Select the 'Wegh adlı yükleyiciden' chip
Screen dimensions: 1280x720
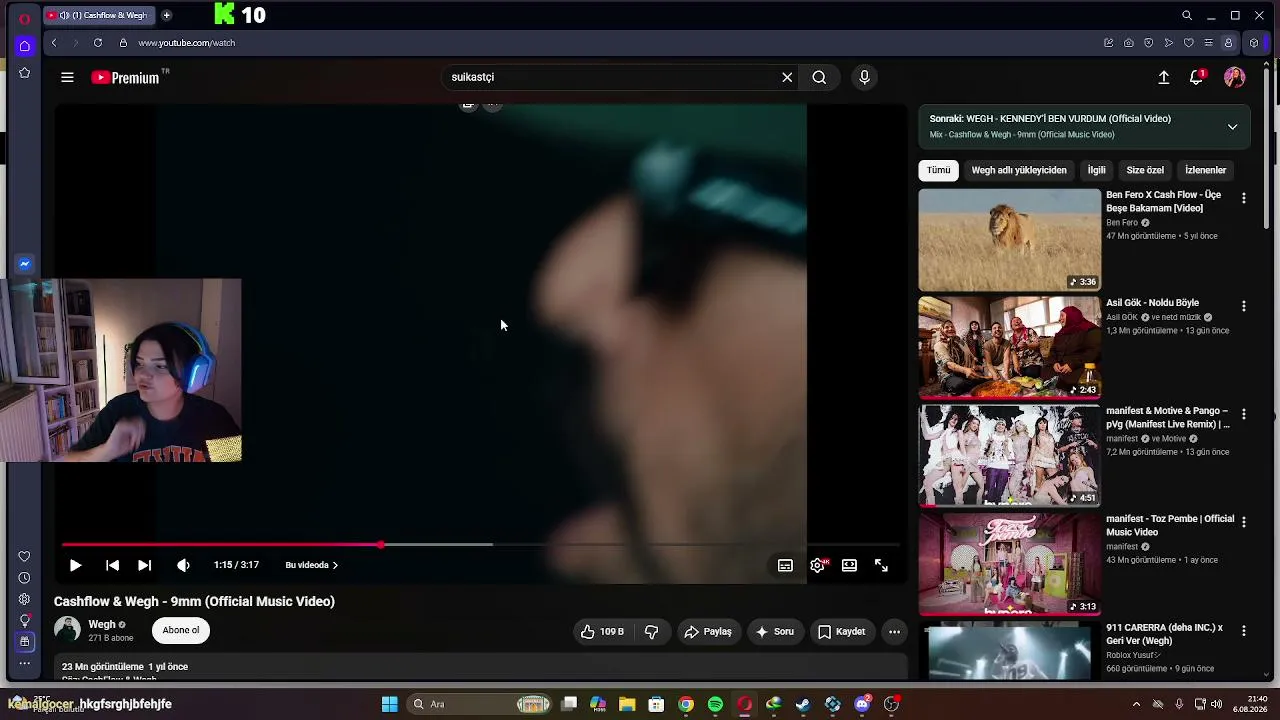tap(1019, 170)
